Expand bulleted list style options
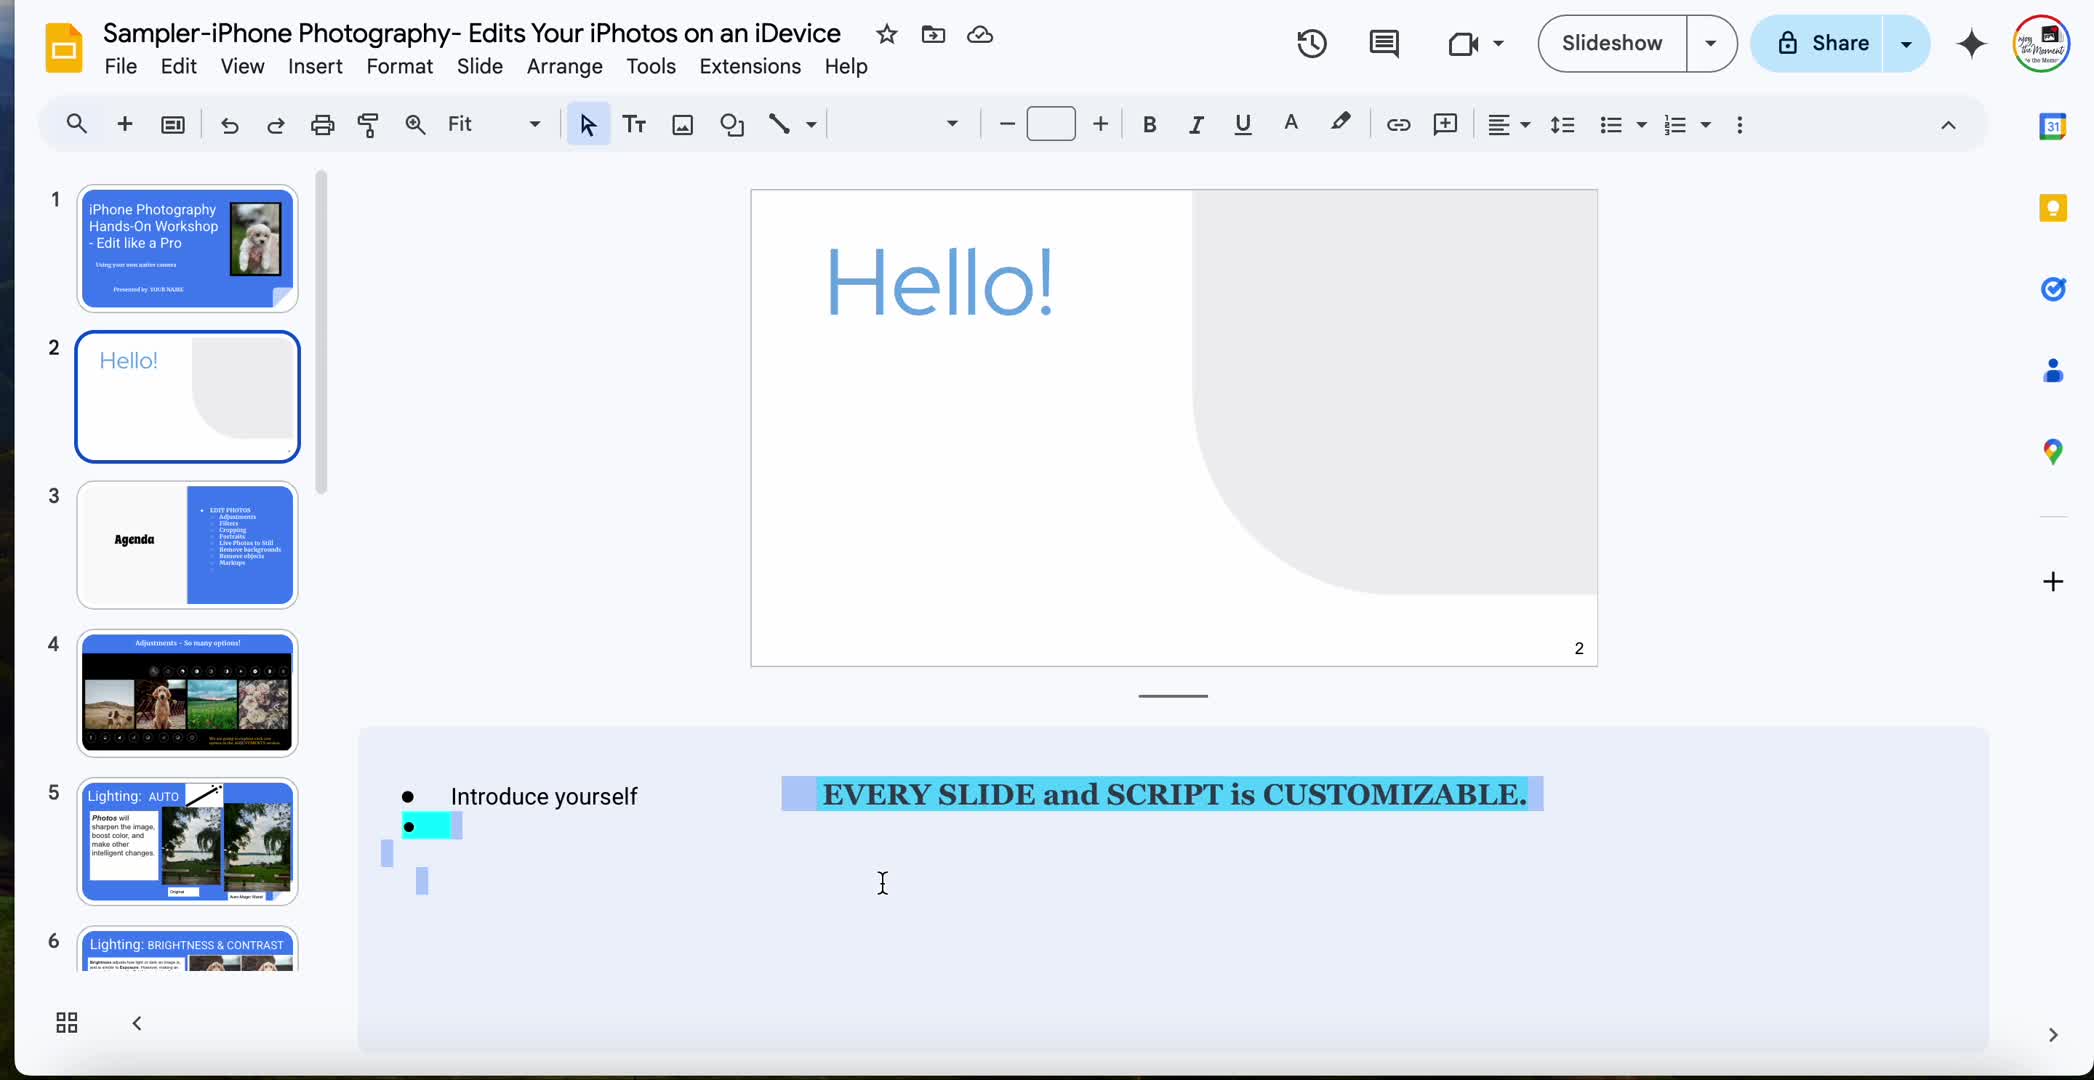Image resolution: width=2094 pixels, height=1080 pixels. coord(1641,125)
